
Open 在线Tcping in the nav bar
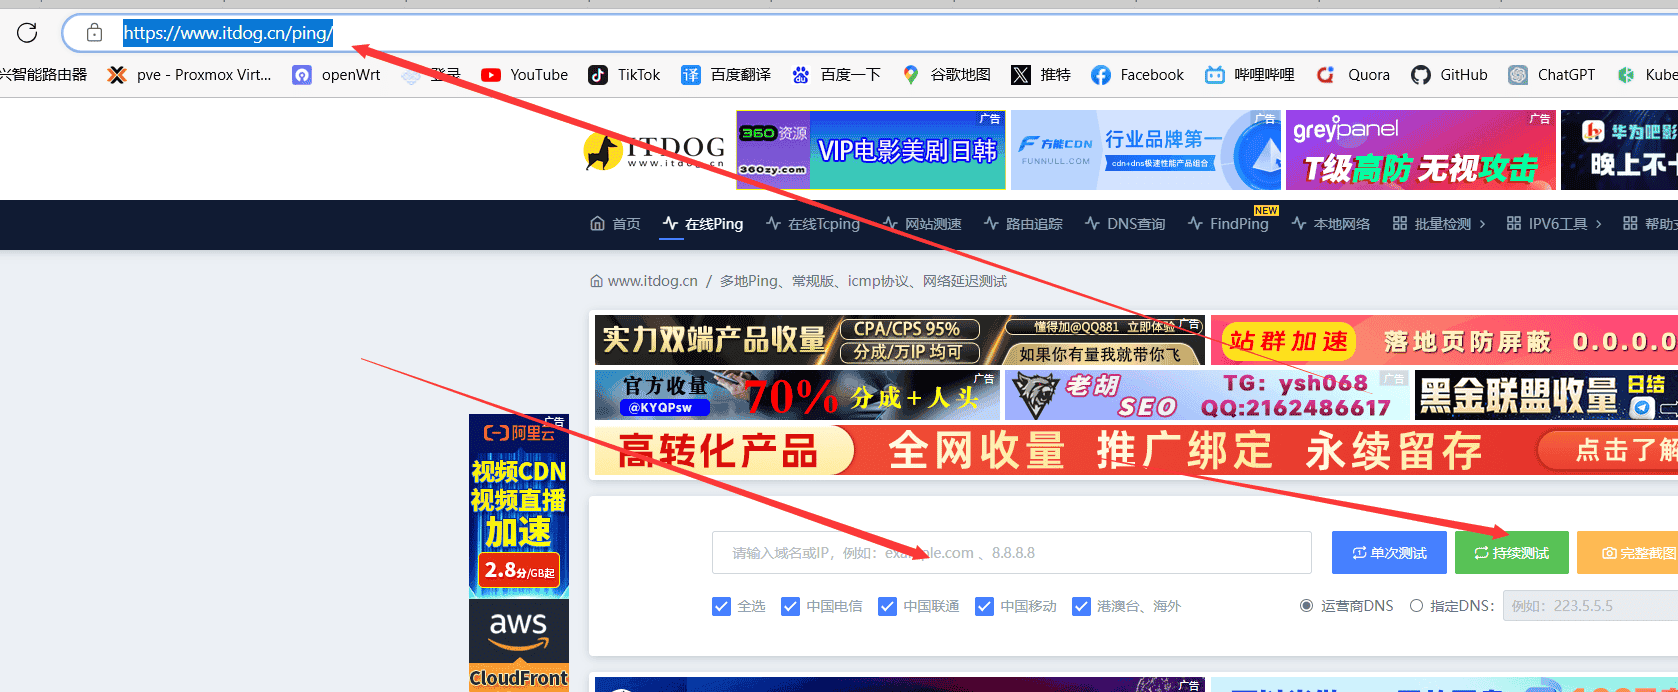(813, 224)
